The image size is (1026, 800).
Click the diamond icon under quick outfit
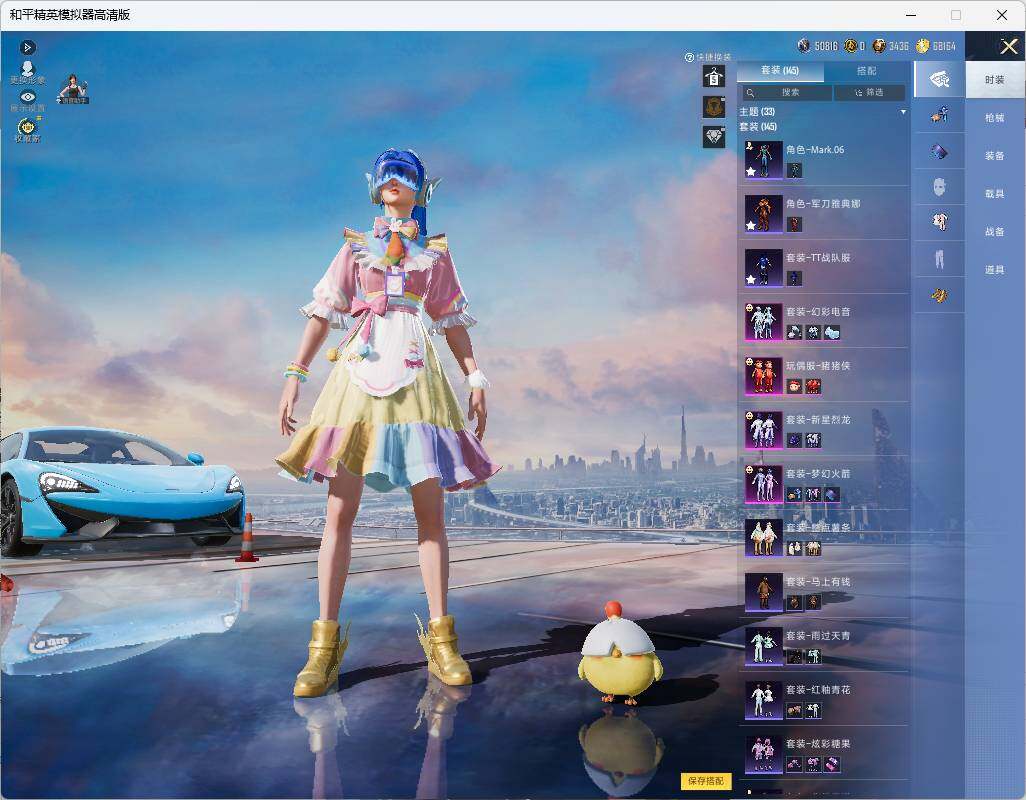click(x=714, y=137)
